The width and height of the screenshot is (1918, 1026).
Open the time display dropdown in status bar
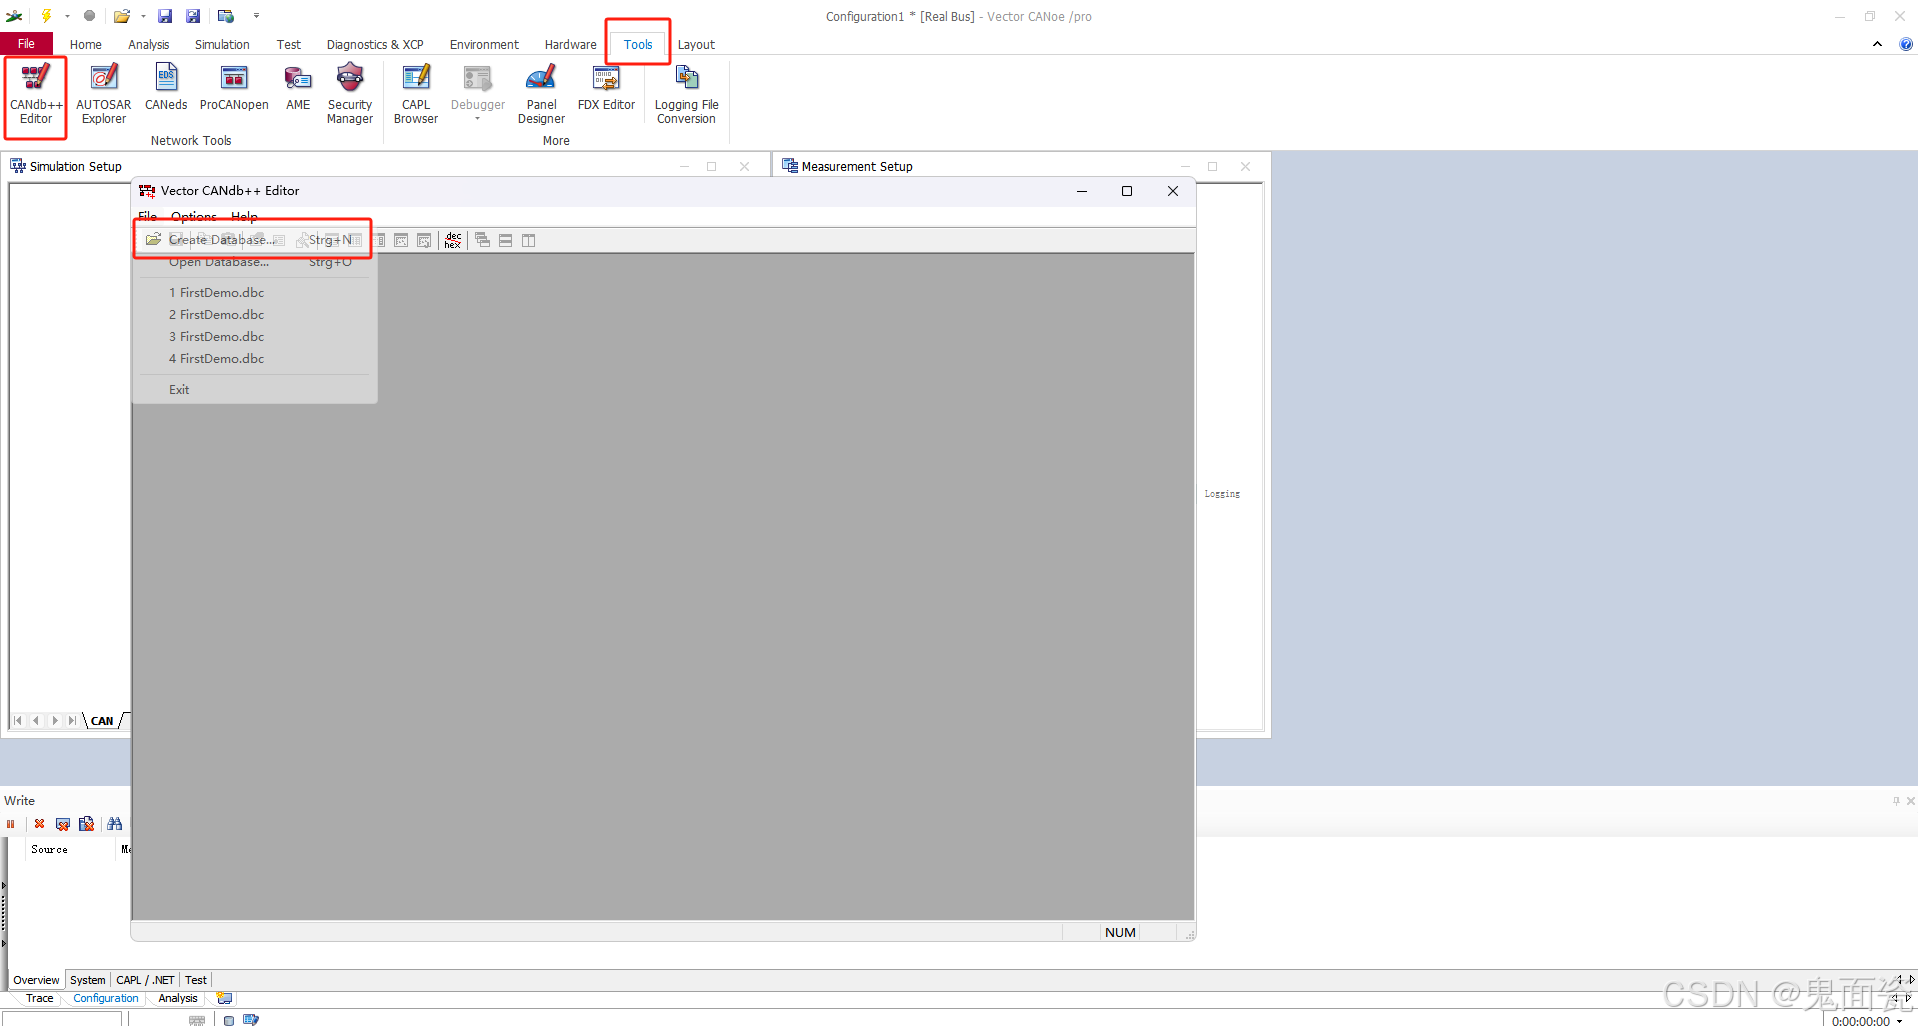(x=1899, y=1021)
